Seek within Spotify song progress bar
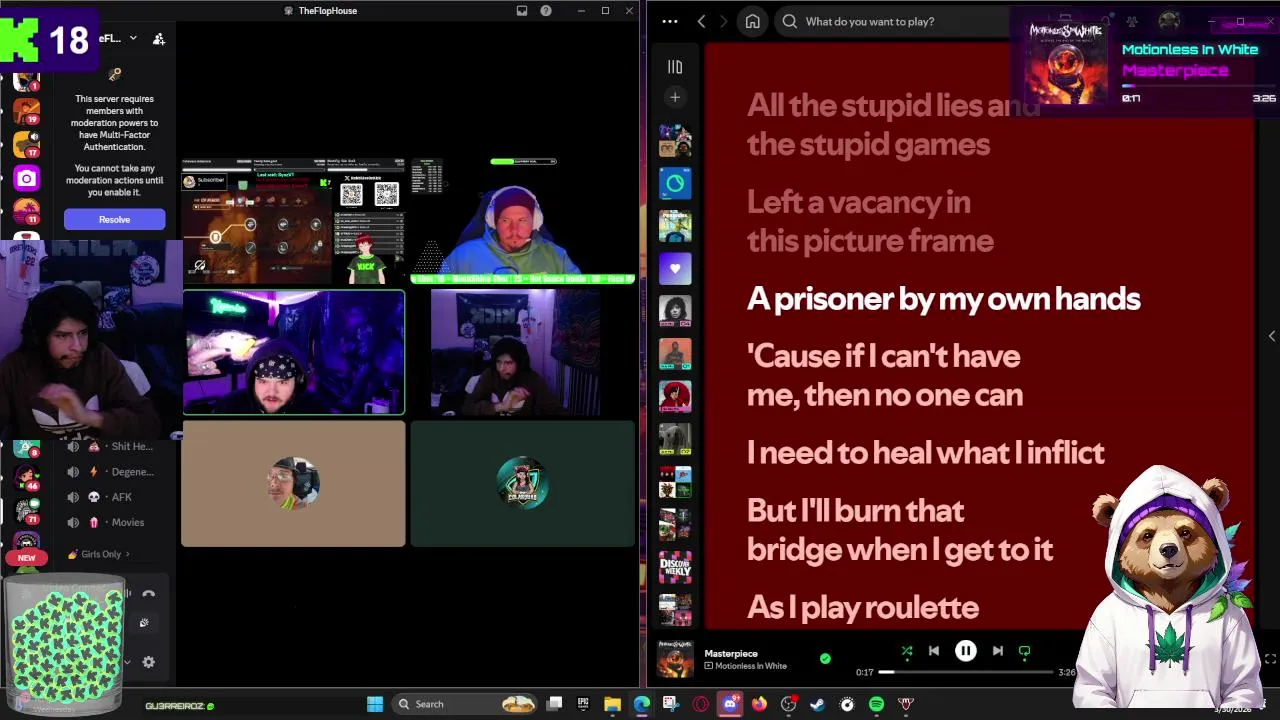The width and height of the screenshot is (1280, 720). pyautogui.click(x=965, y=672)
